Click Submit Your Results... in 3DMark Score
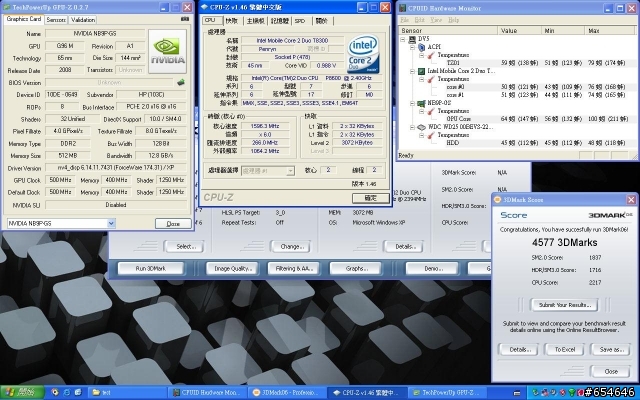 click(565, 305)
